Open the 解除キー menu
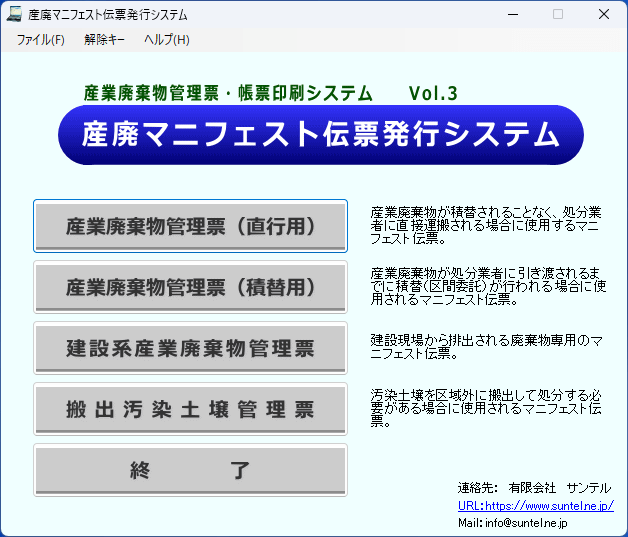The width and height of the screenshot is (628, 537). coord(105,40)
